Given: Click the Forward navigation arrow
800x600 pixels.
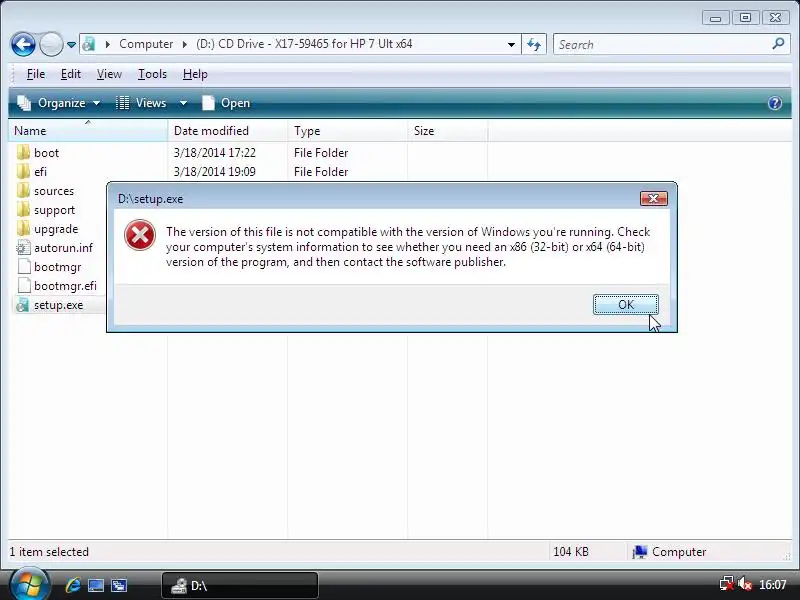Looking at the screenshot, I should [x=51, y=44].
